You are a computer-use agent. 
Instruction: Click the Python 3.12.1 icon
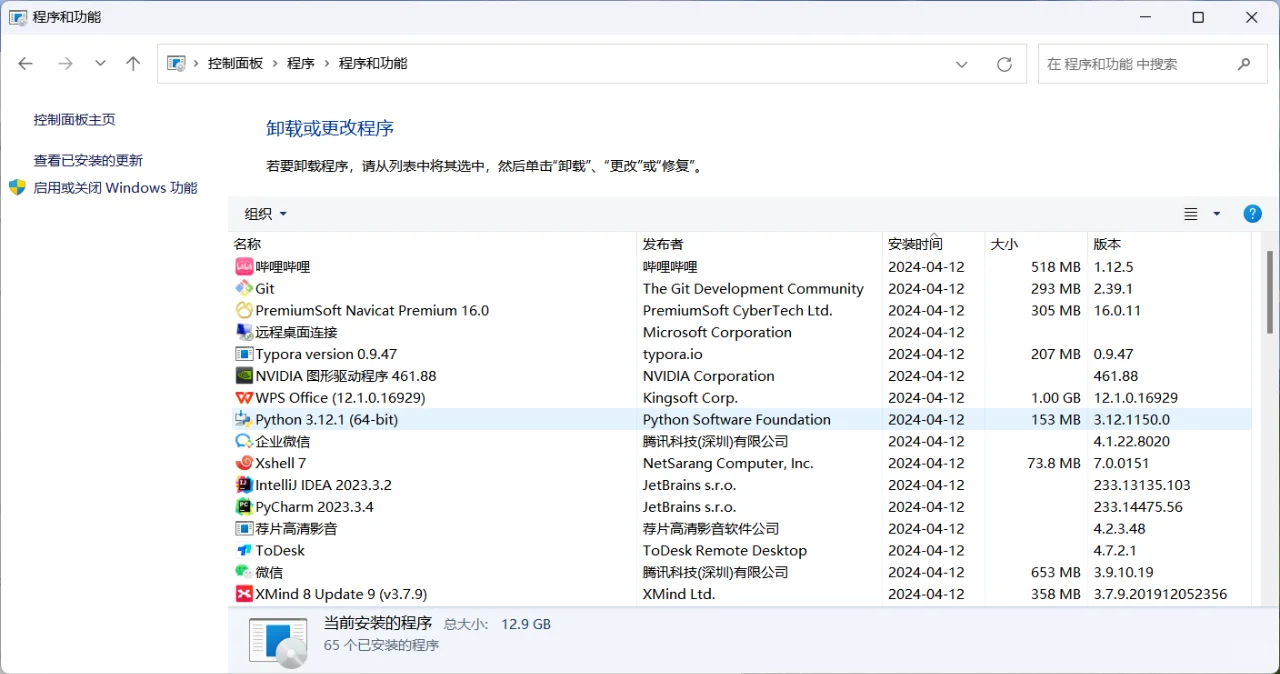tap(244, 420)
